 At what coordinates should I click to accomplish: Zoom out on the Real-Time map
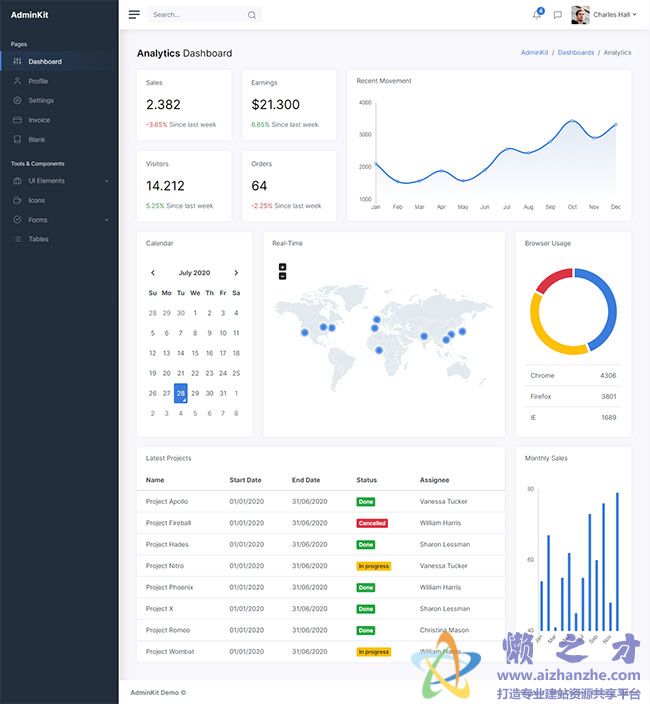(x=283, y=276)
